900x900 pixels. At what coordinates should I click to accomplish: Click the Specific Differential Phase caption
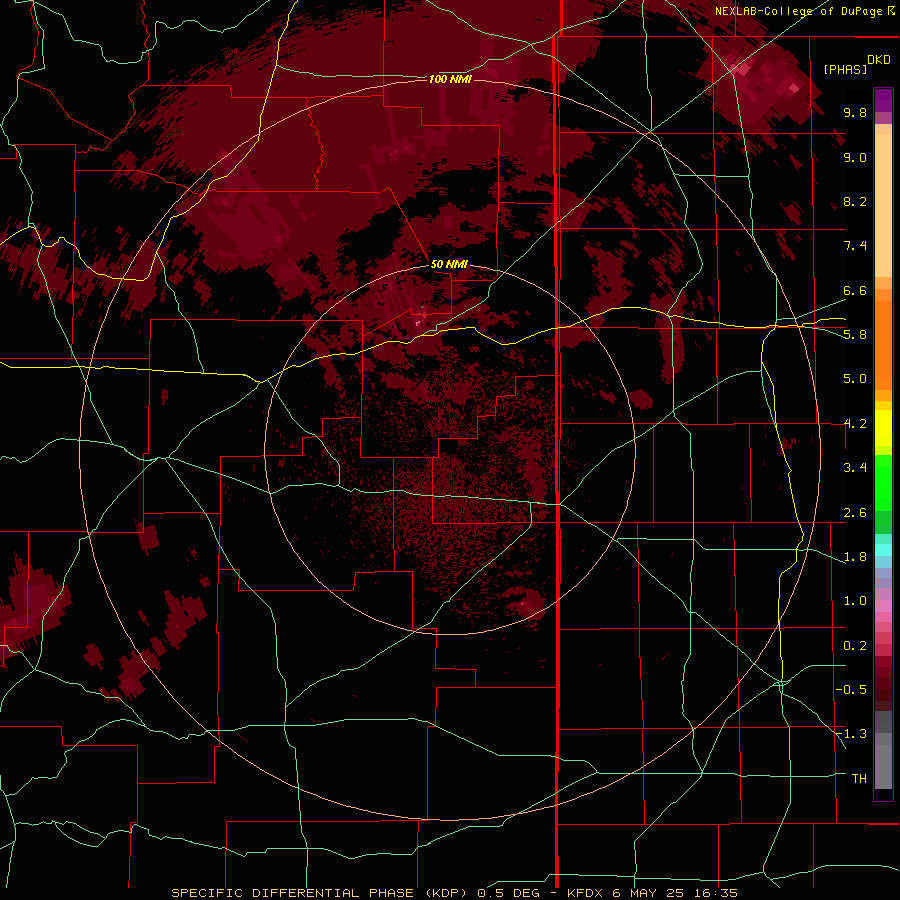[455, 893]
